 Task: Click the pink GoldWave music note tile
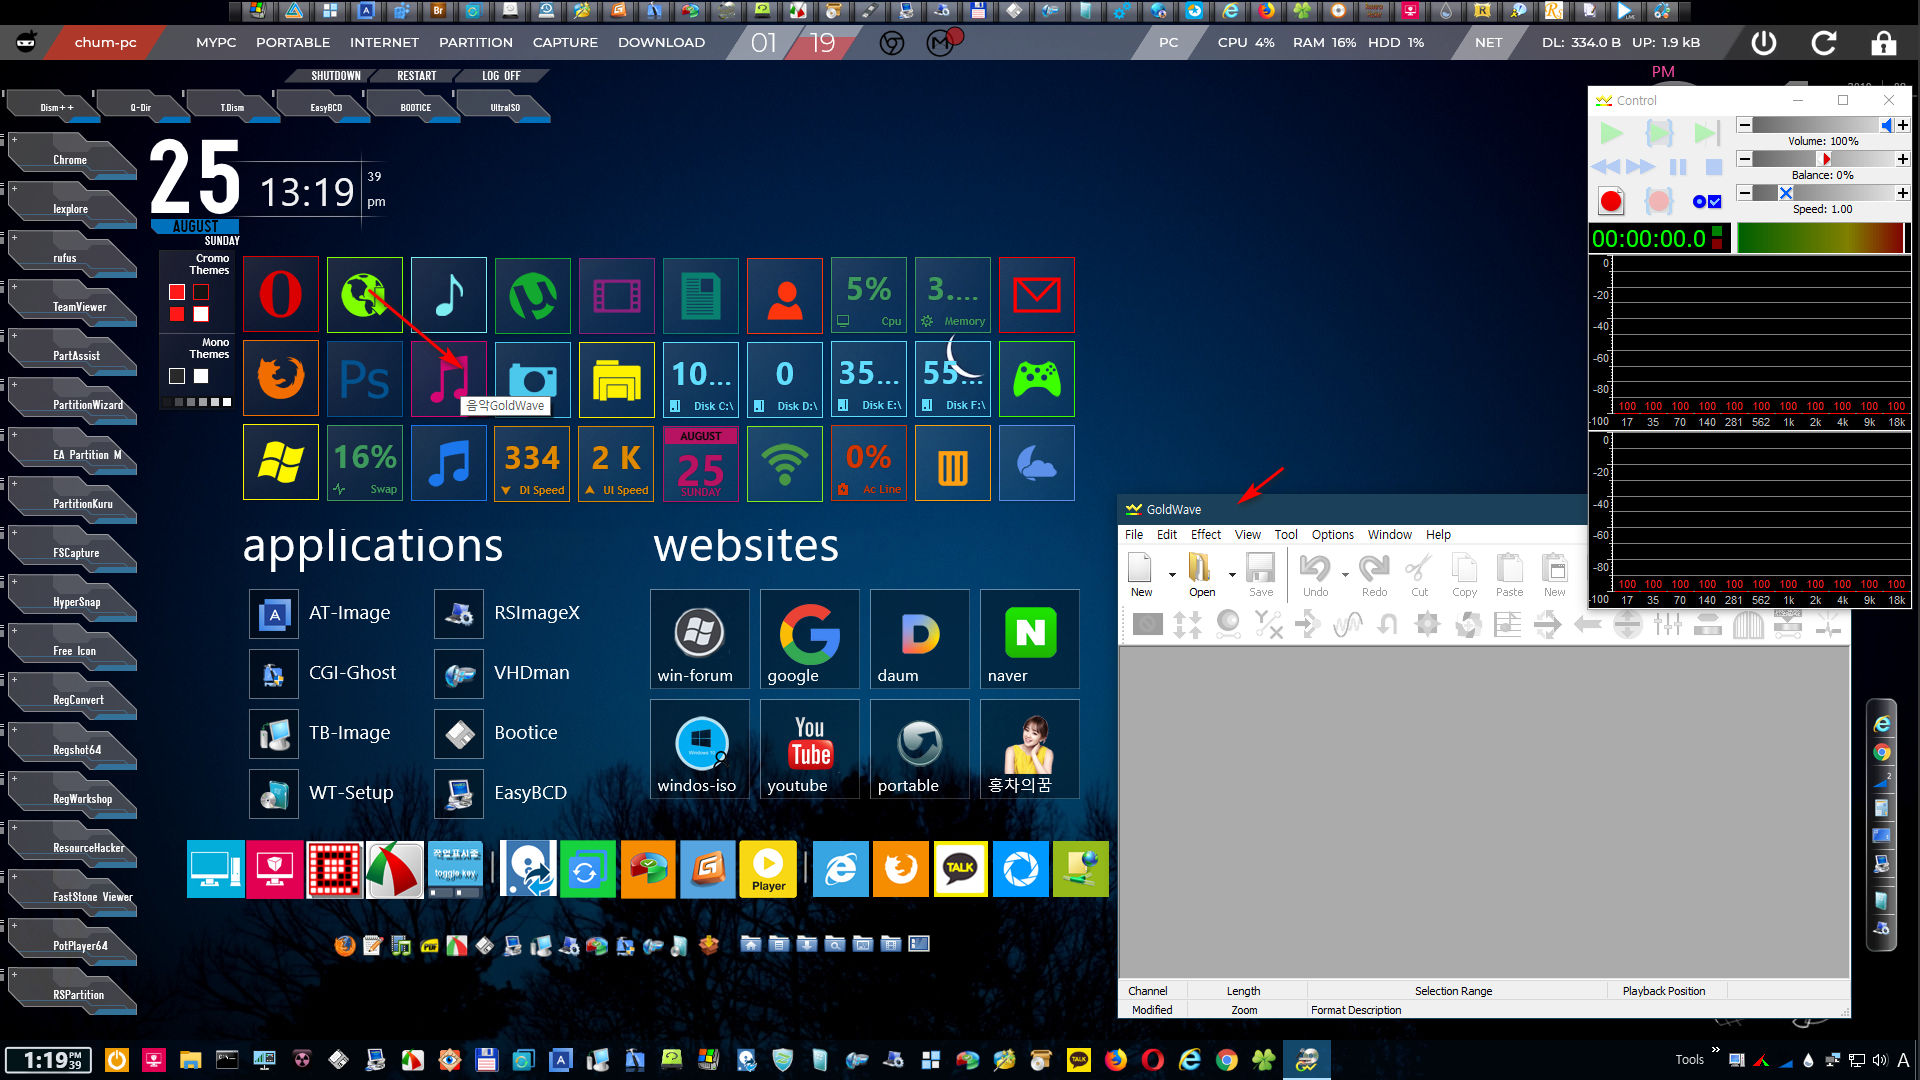tap(449, 379)
